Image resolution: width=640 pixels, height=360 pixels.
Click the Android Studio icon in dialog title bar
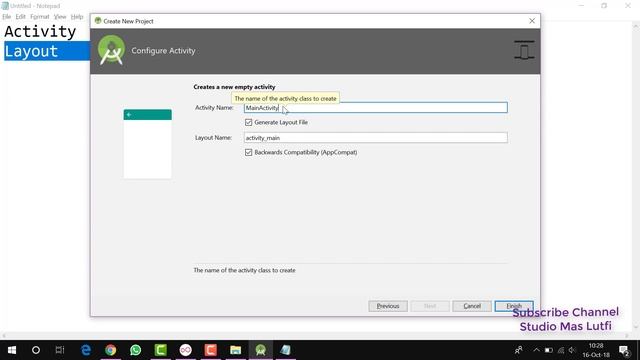[98, 21]
